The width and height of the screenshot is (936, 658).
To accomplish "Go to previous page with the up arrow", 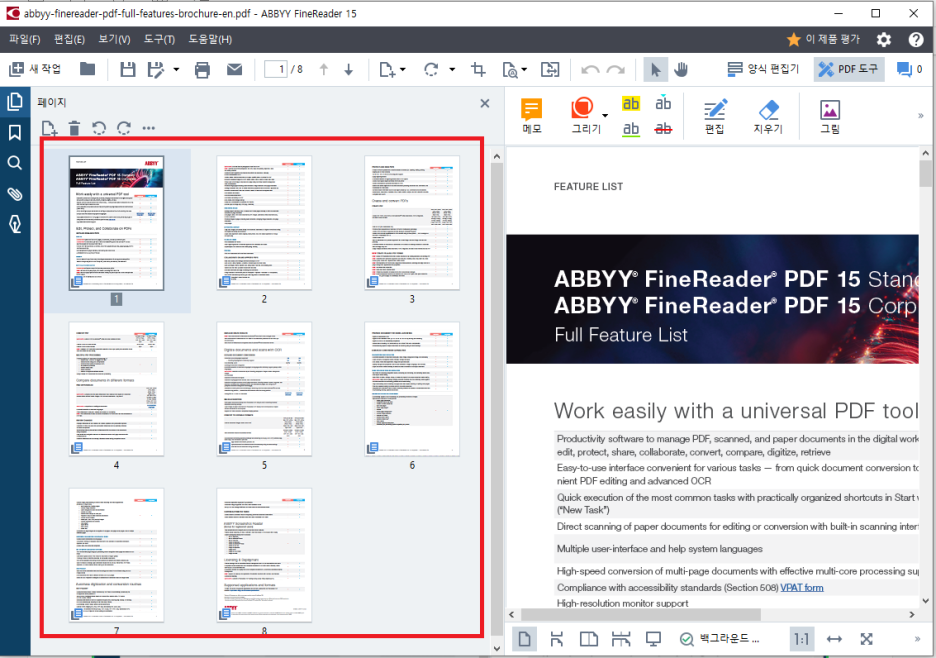I will click(324, 70).
